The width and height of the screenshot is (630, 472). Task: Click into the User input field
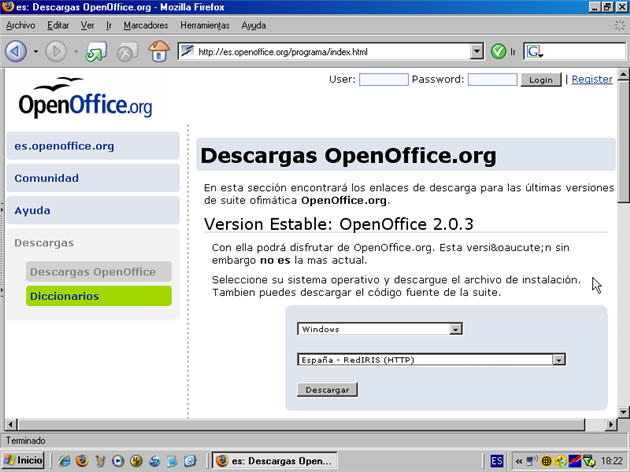(384, 79)
